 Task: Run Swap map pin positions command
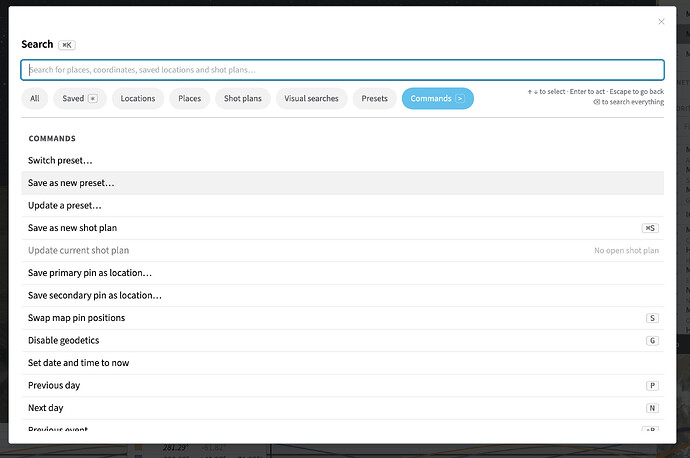tap(342, 318)
